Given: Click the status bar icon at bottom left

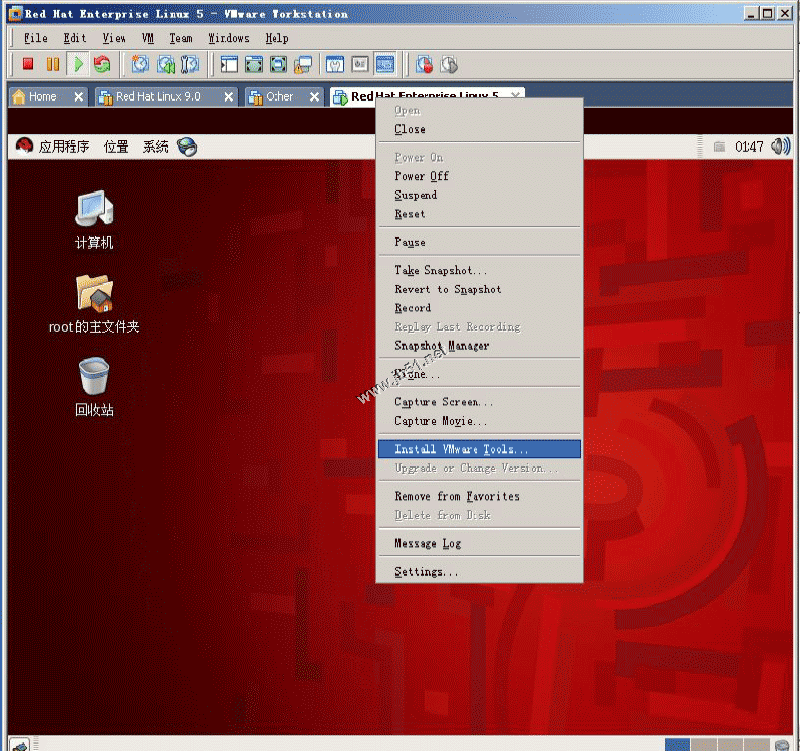Looking at the screenshot, I should [x=19, y=744].
